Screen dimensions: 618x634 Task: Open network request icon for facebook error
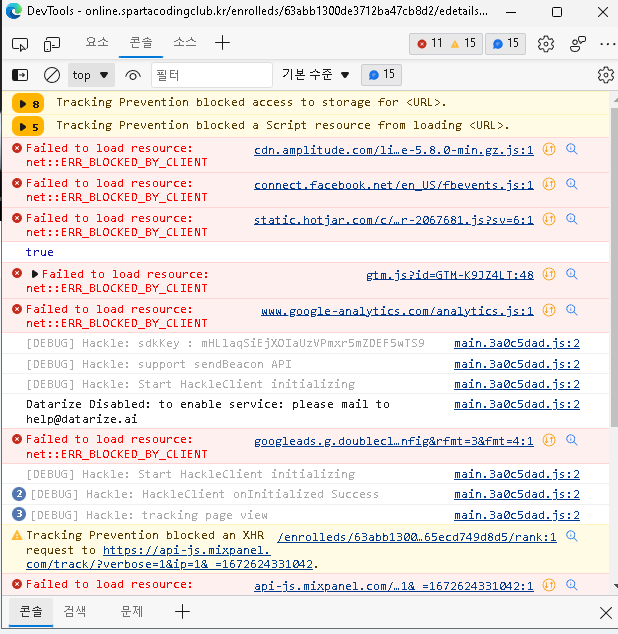click(549, 184)
